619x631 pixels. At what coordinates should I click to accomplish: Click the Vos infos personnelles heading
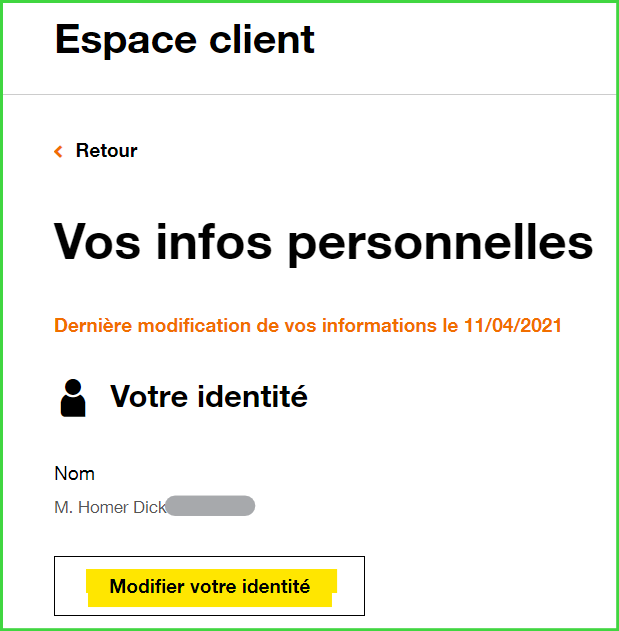[323, 241]
